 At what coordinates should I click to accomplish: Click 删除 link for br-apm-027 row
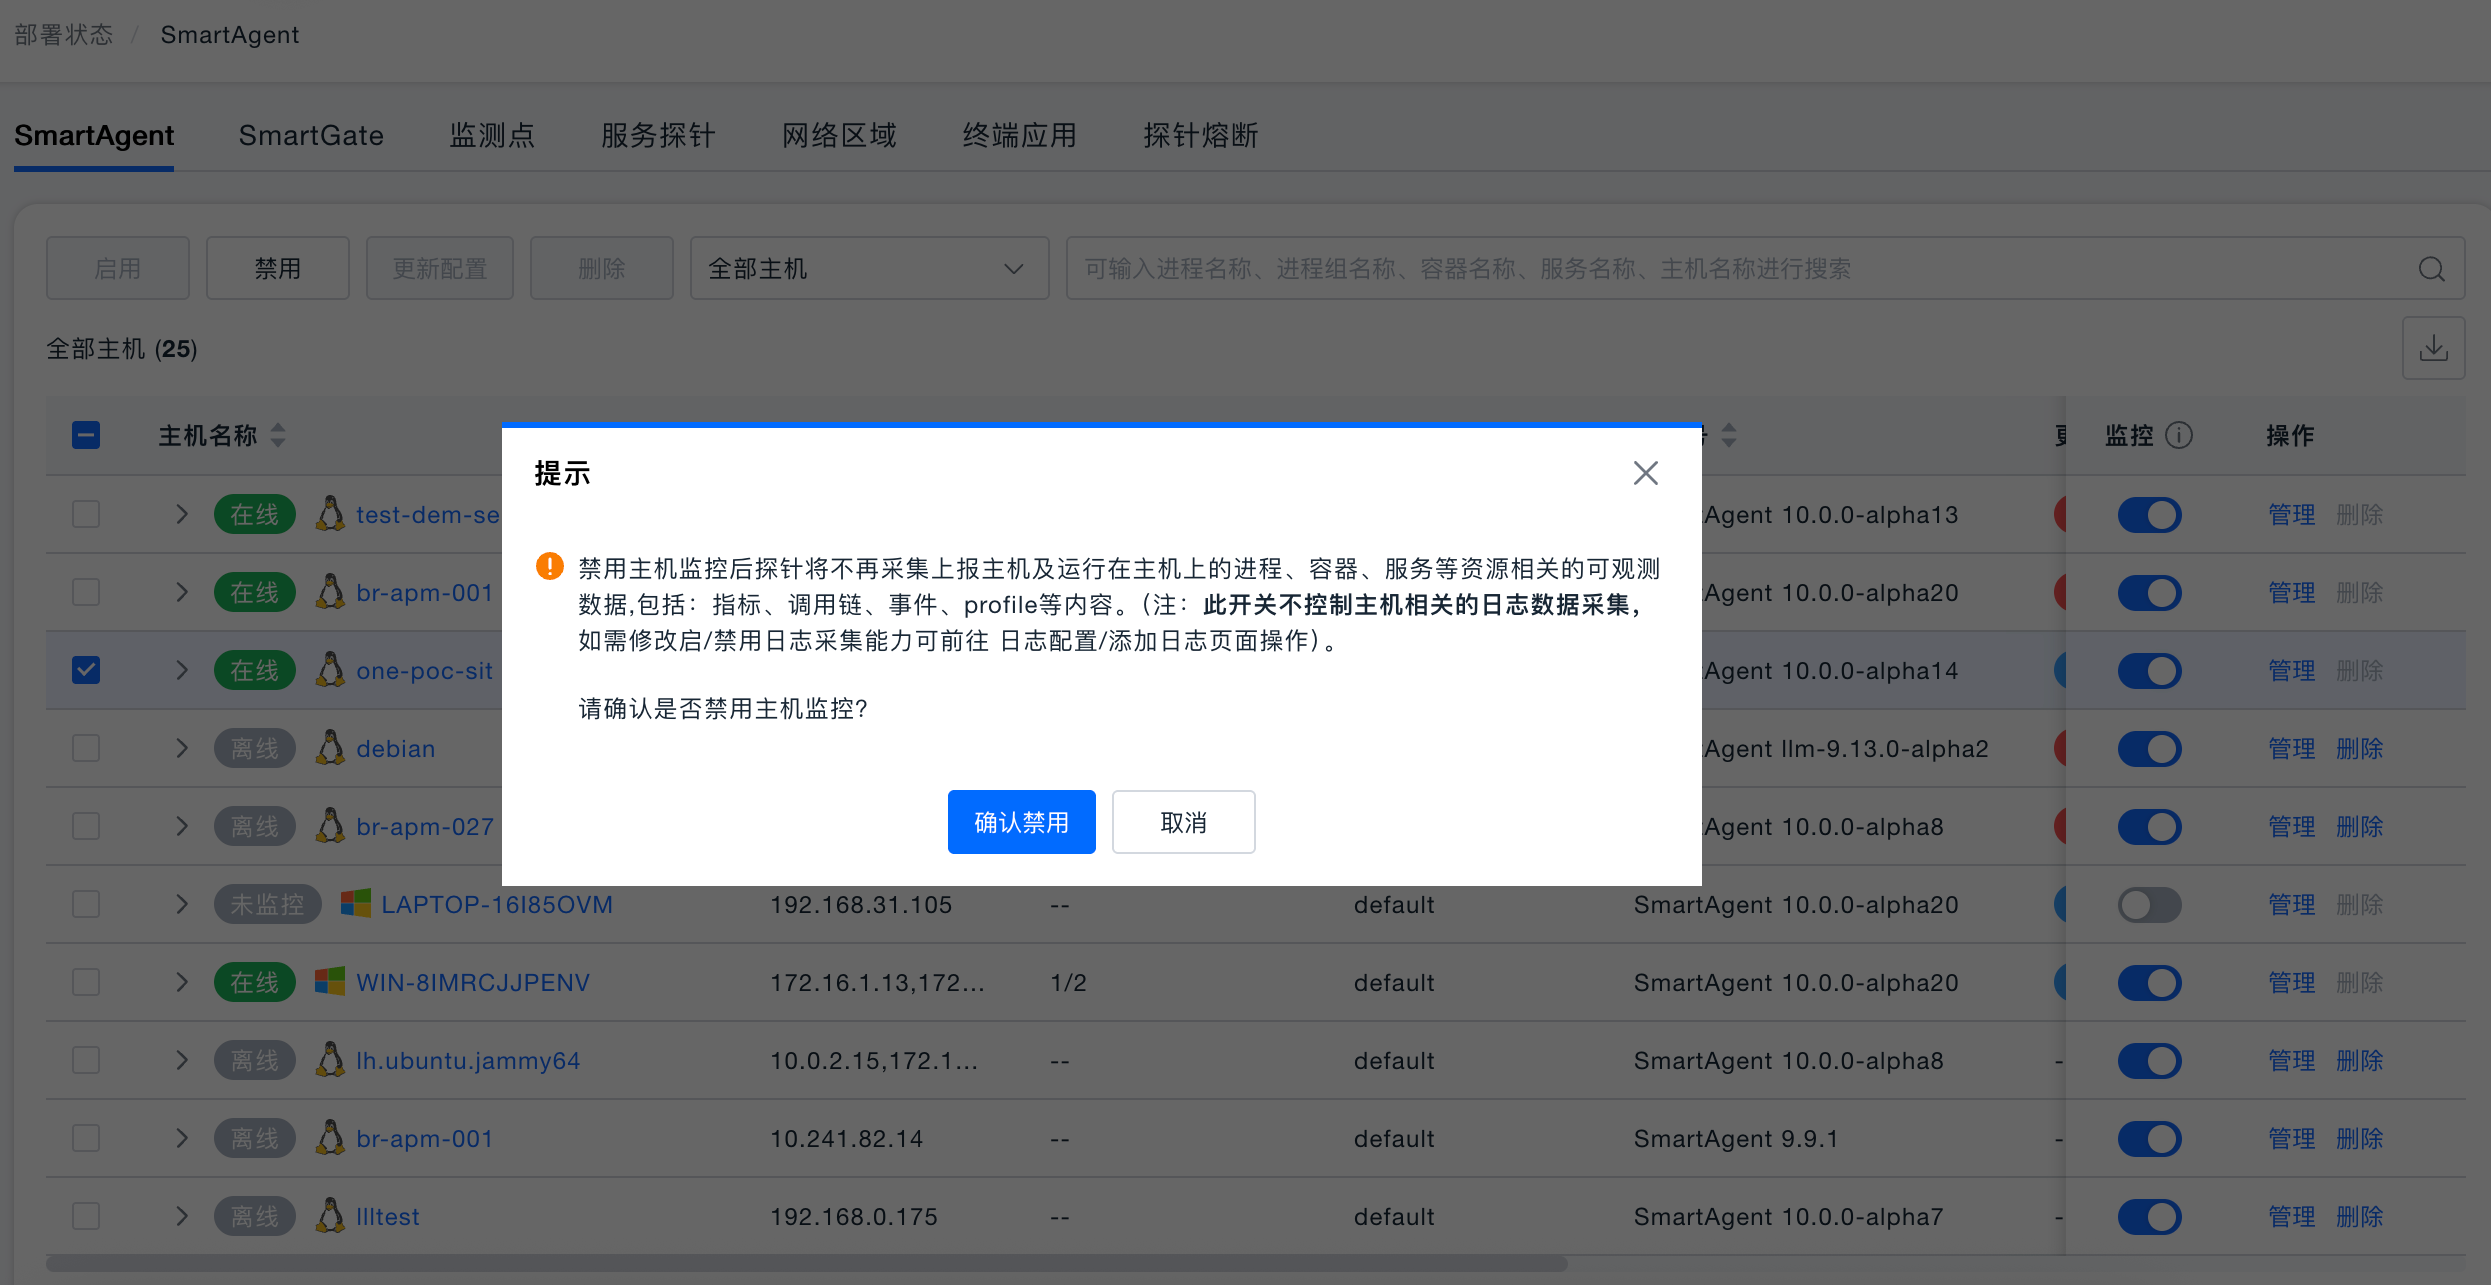click(x=2359, y=826)
